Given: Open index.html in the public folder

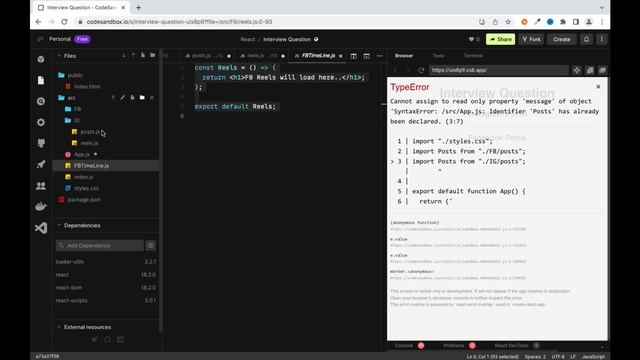Looking at the screenshot, I should pos(87,87).
